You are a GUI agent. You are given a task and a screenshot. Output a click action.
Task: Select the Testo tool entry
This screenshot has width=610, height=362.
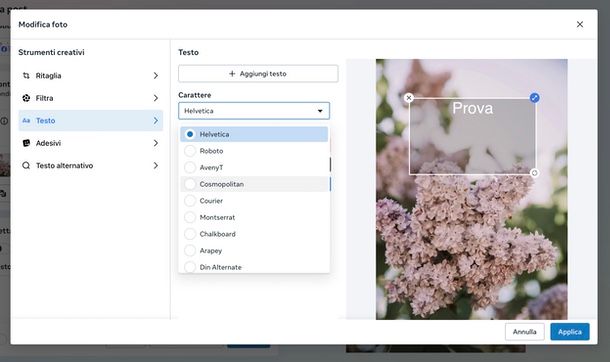click(91, 121)
